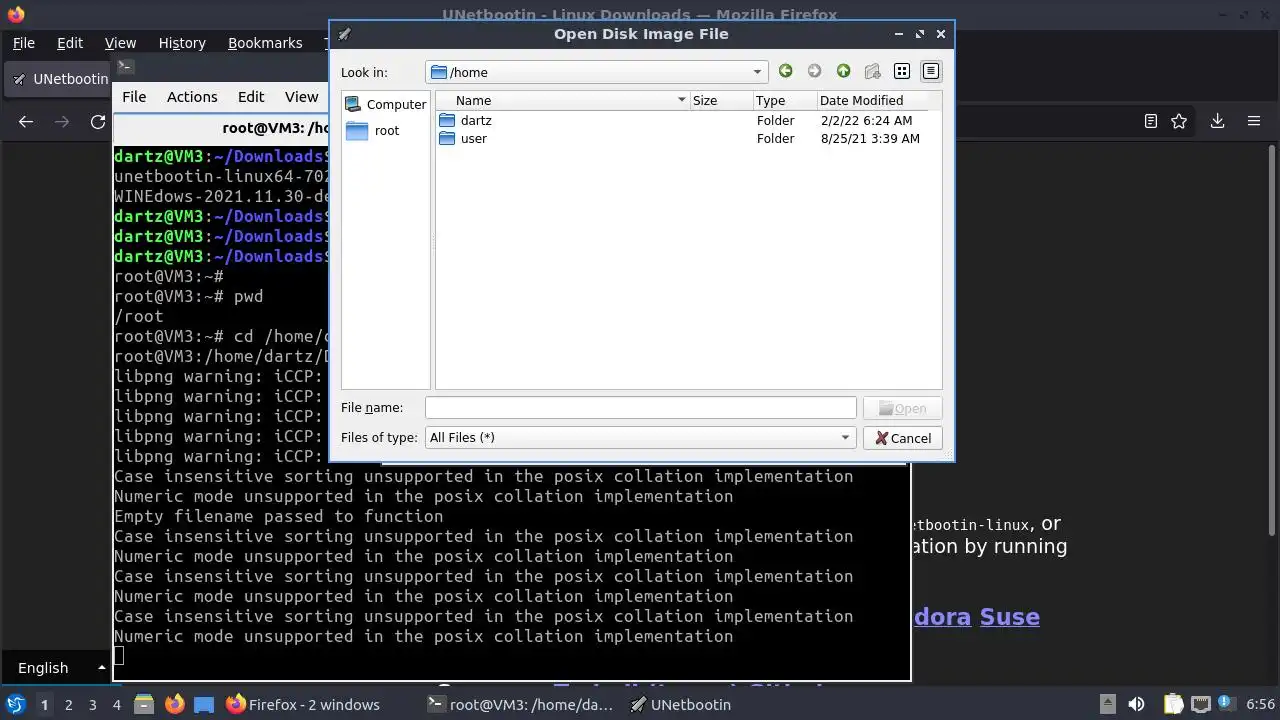Switch file dialog to Detail View
1280x720 pixels.
click(931, 71)
